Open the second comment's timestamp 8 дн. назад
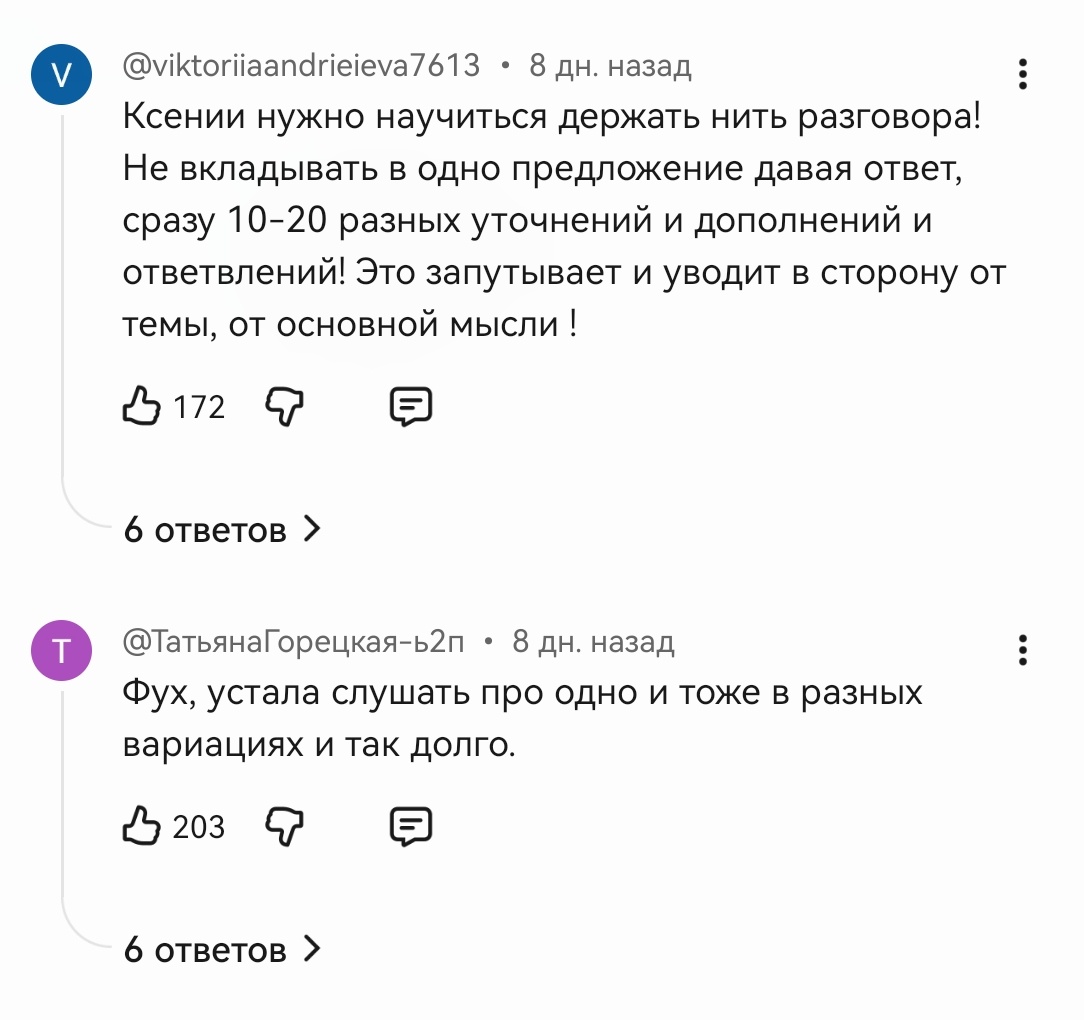 pyautogui.click(x=591, y=643)
